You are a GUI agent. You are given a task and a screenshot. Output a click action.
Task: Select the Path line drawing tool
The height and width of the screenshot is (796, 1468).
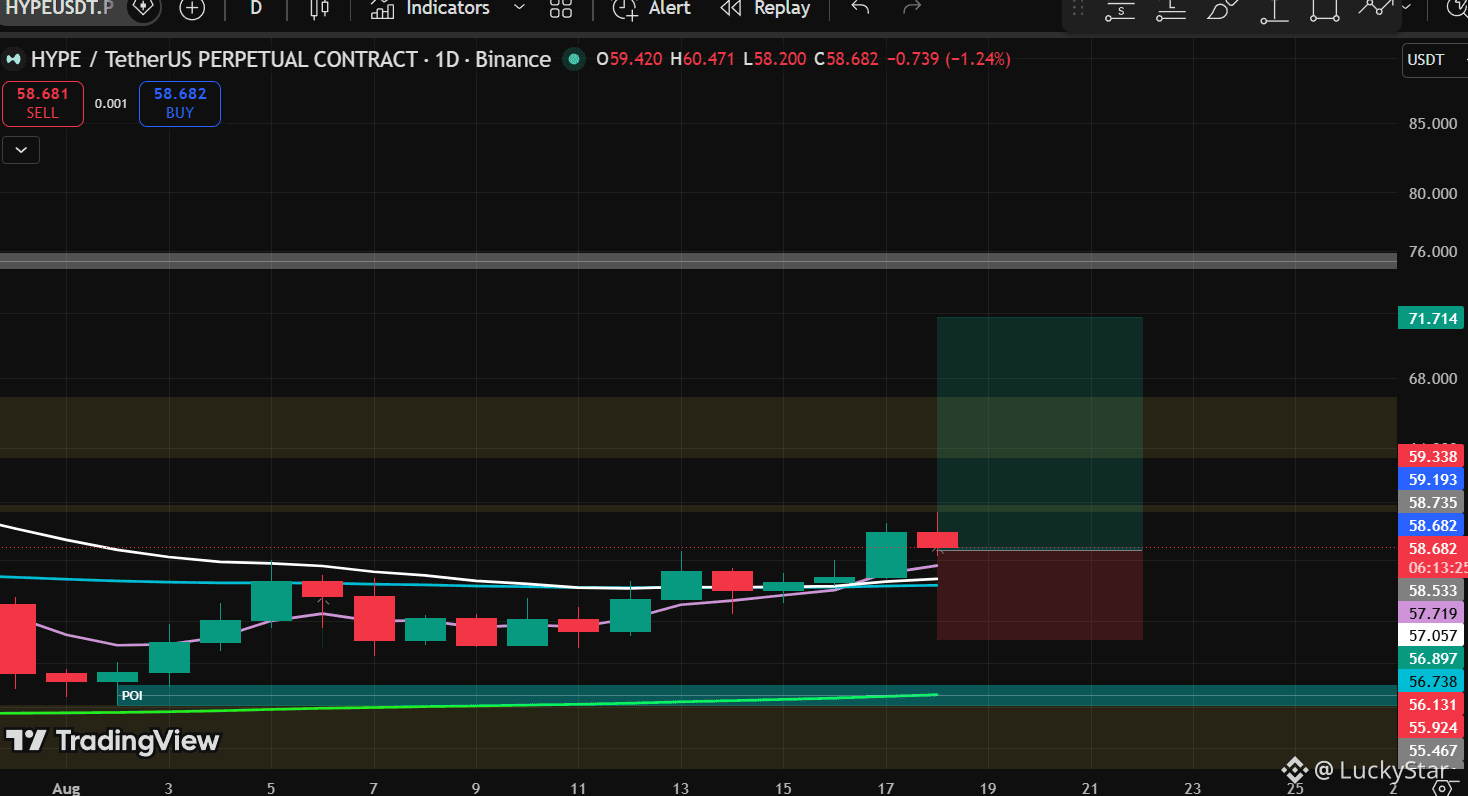click(x=1375, y=7)
